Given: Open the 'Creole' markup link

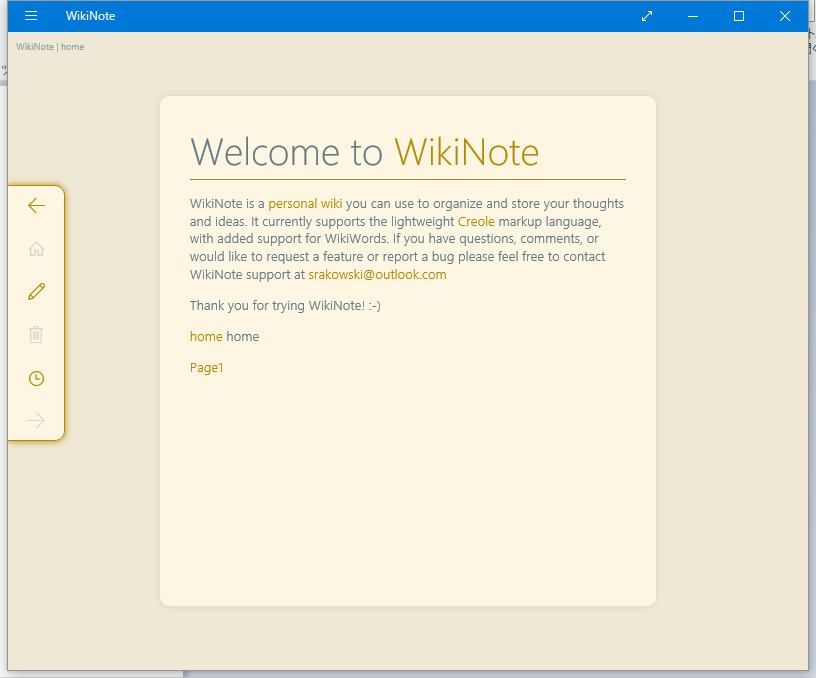Looking at the screenshot, I should (x=476, y=221).
